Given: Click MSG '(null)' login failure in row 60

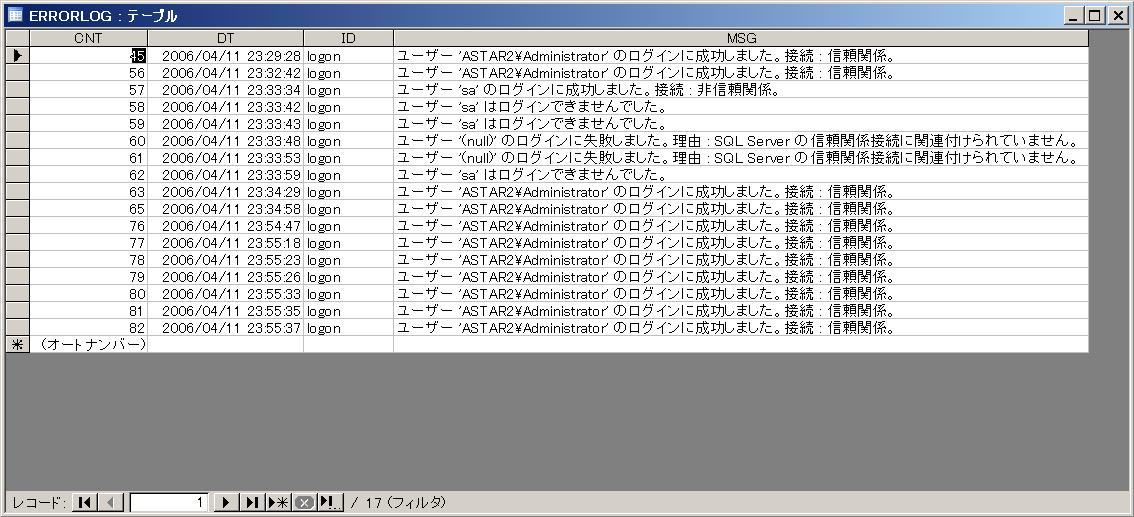Looking at the screenshot, I should click(741, 141).
